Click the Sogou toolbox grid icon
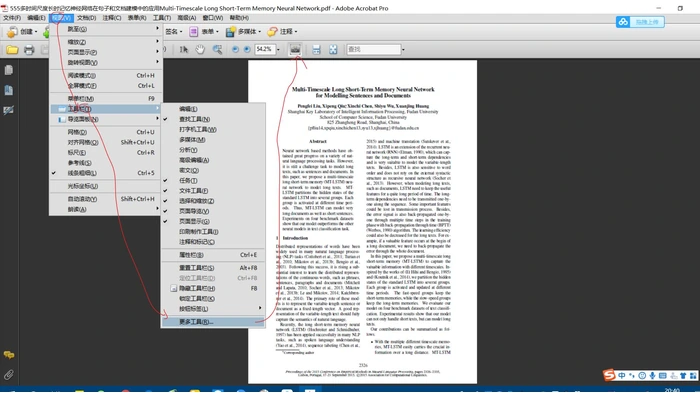This screenshot has height=395, width=700. click(x=693, y=376)
